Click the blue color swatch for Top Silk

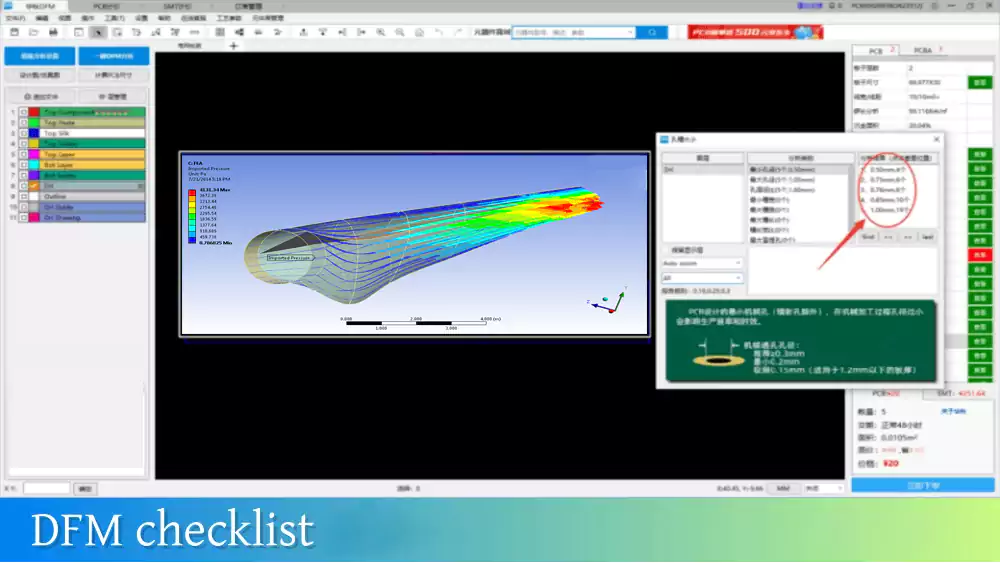tap(34, 133)
